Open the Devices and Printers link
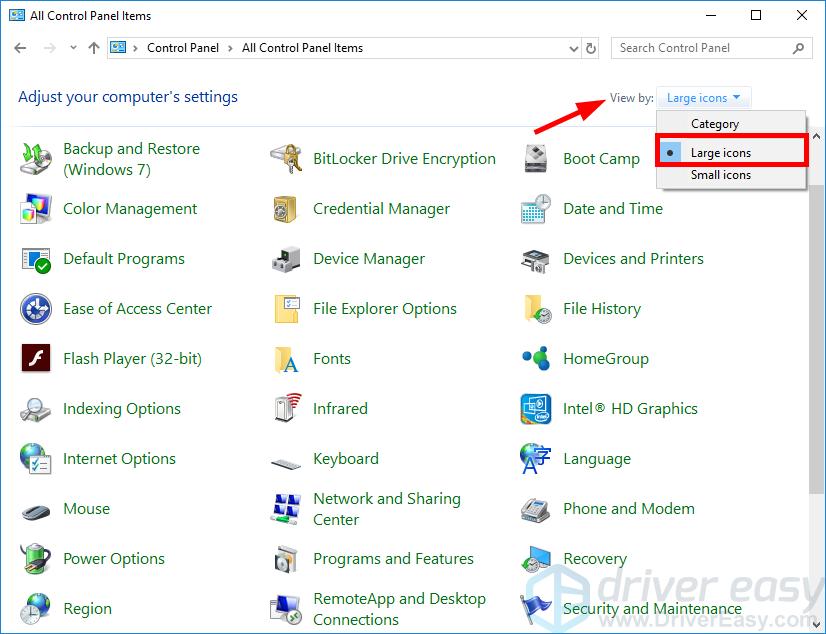826x634 pixels. [x=633, y=259]
